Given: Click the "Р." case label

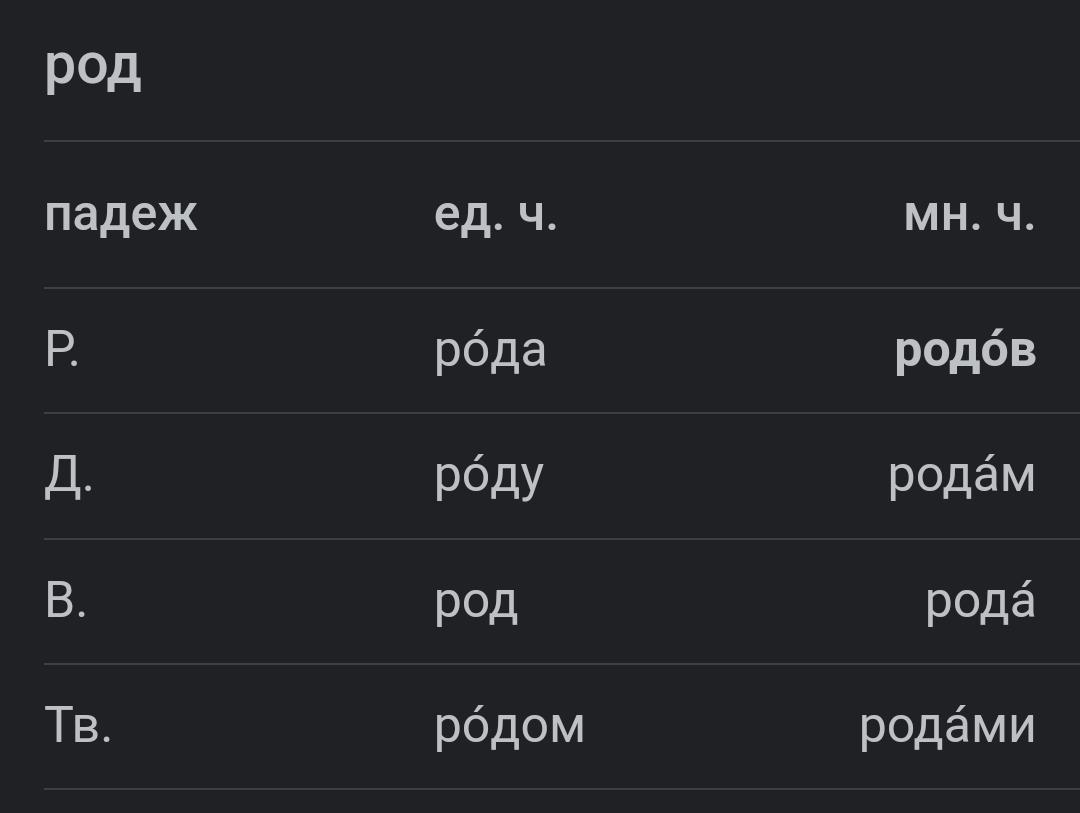Looking at the screenshot, I should pyautogui.click(x=62, y=351).
